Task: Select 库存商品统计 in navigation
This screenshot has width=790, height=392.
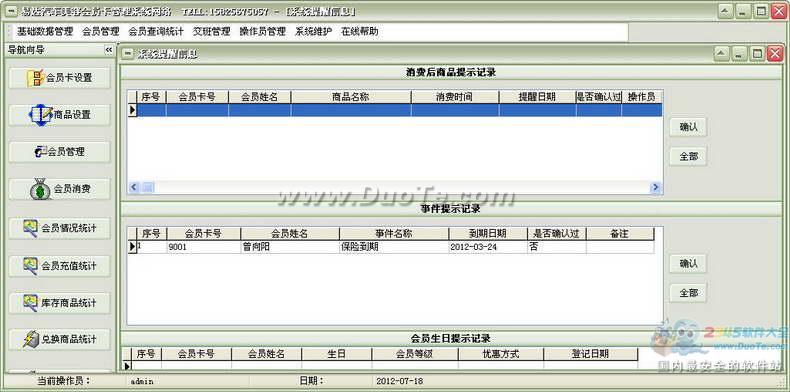Action: (x=59, y=303)
